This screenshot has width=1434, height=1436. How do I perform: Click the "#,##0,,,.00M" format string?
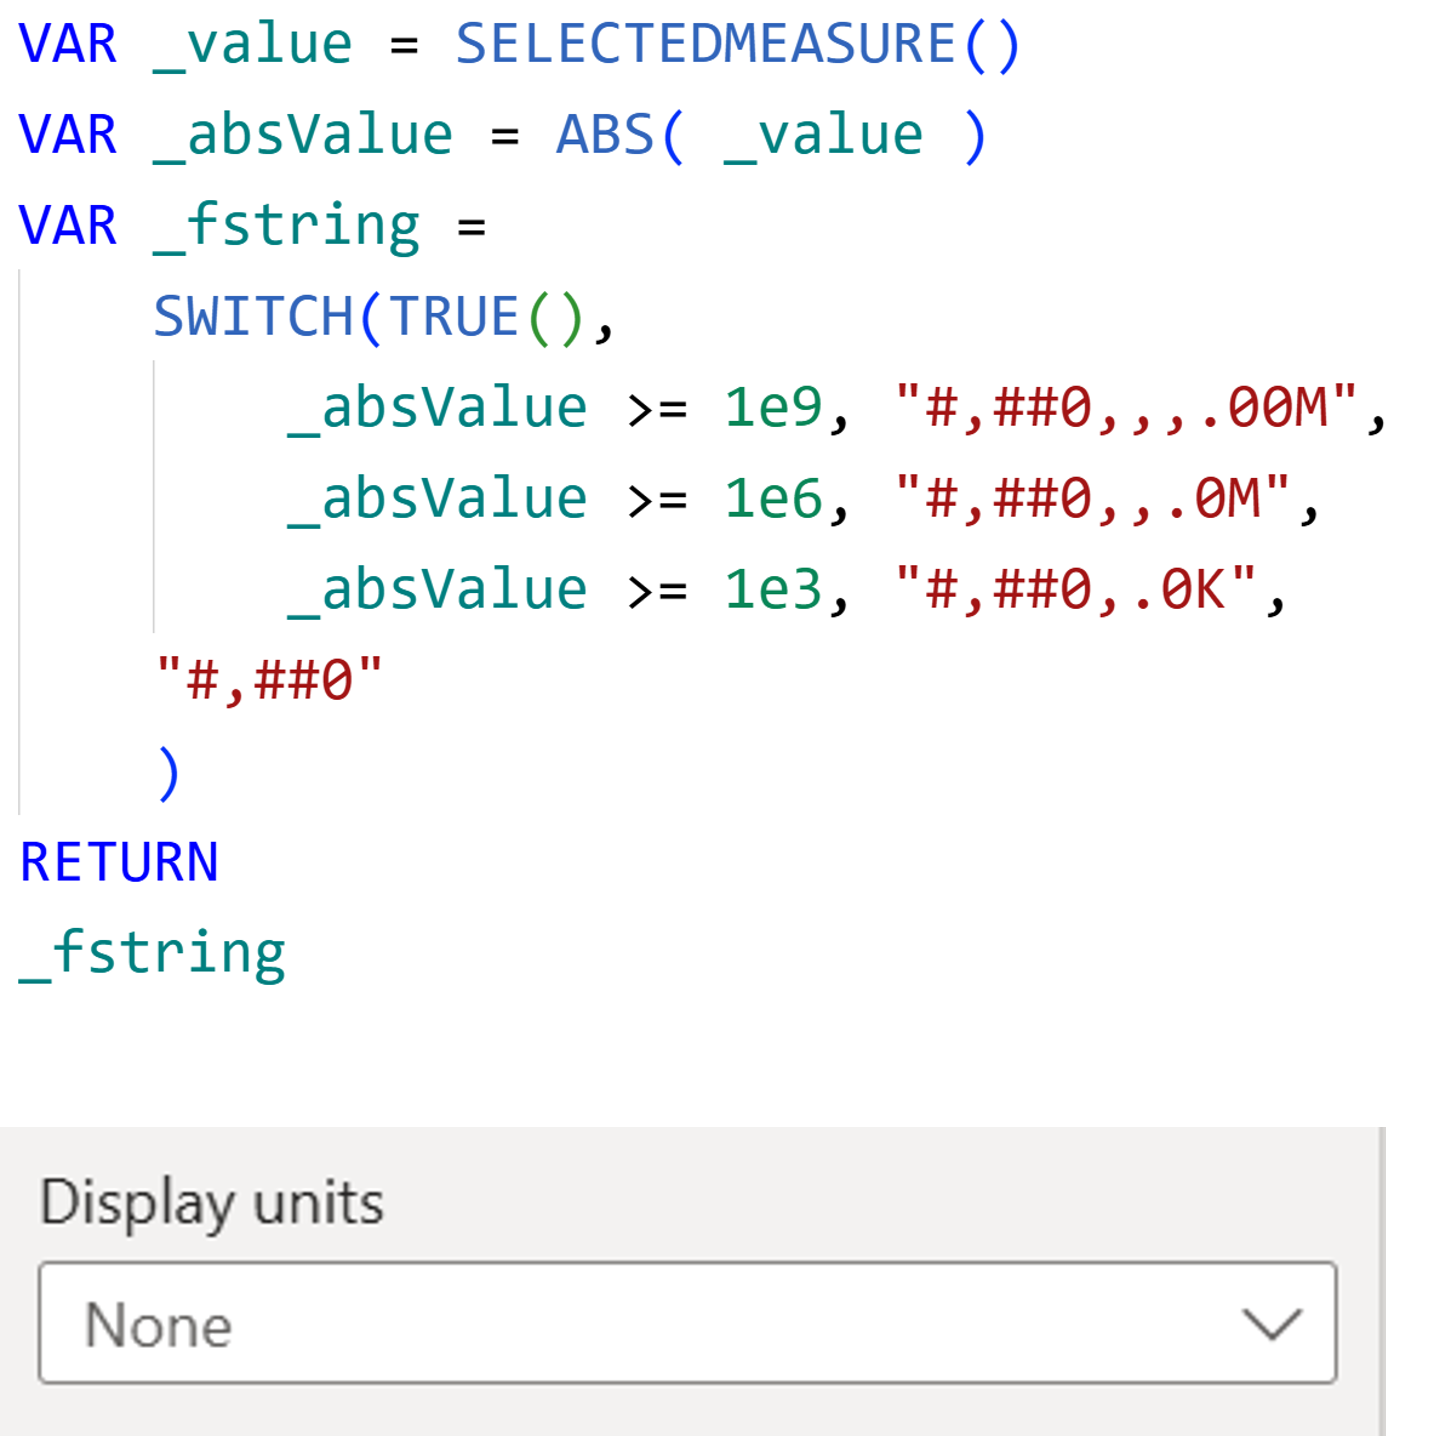coord(1126,408)
